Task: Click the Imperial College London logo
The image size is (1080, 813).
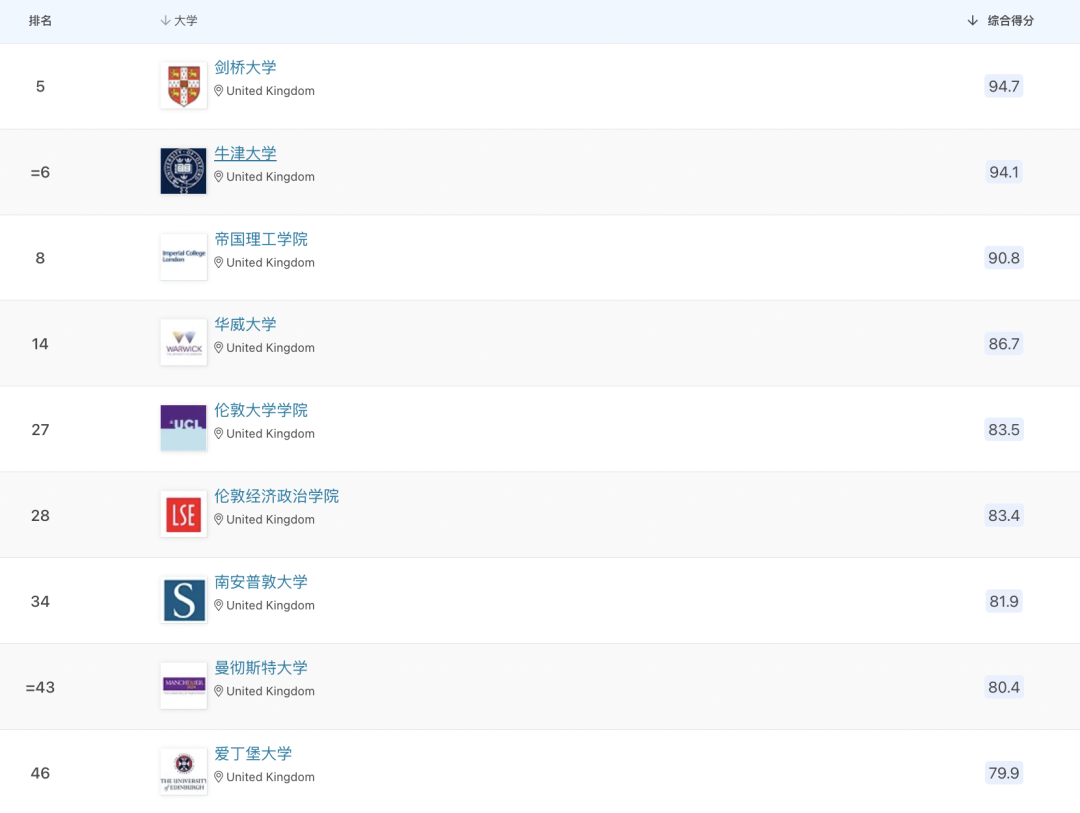Action: coord(184,257)
